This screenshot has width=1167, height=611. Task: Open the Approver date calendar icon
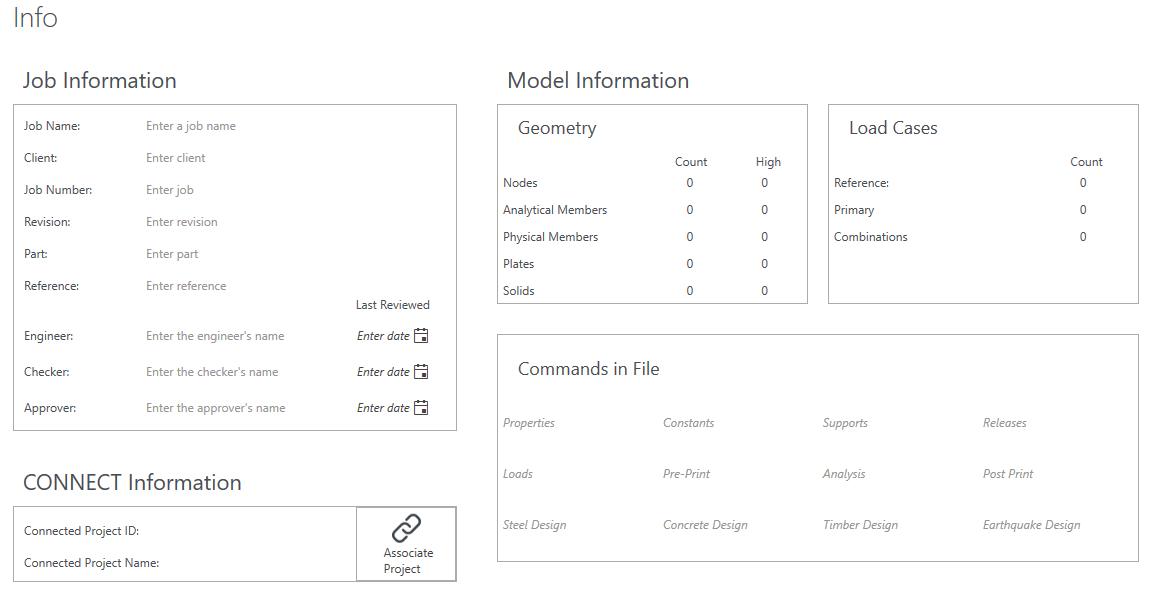[x=421, y=407]
